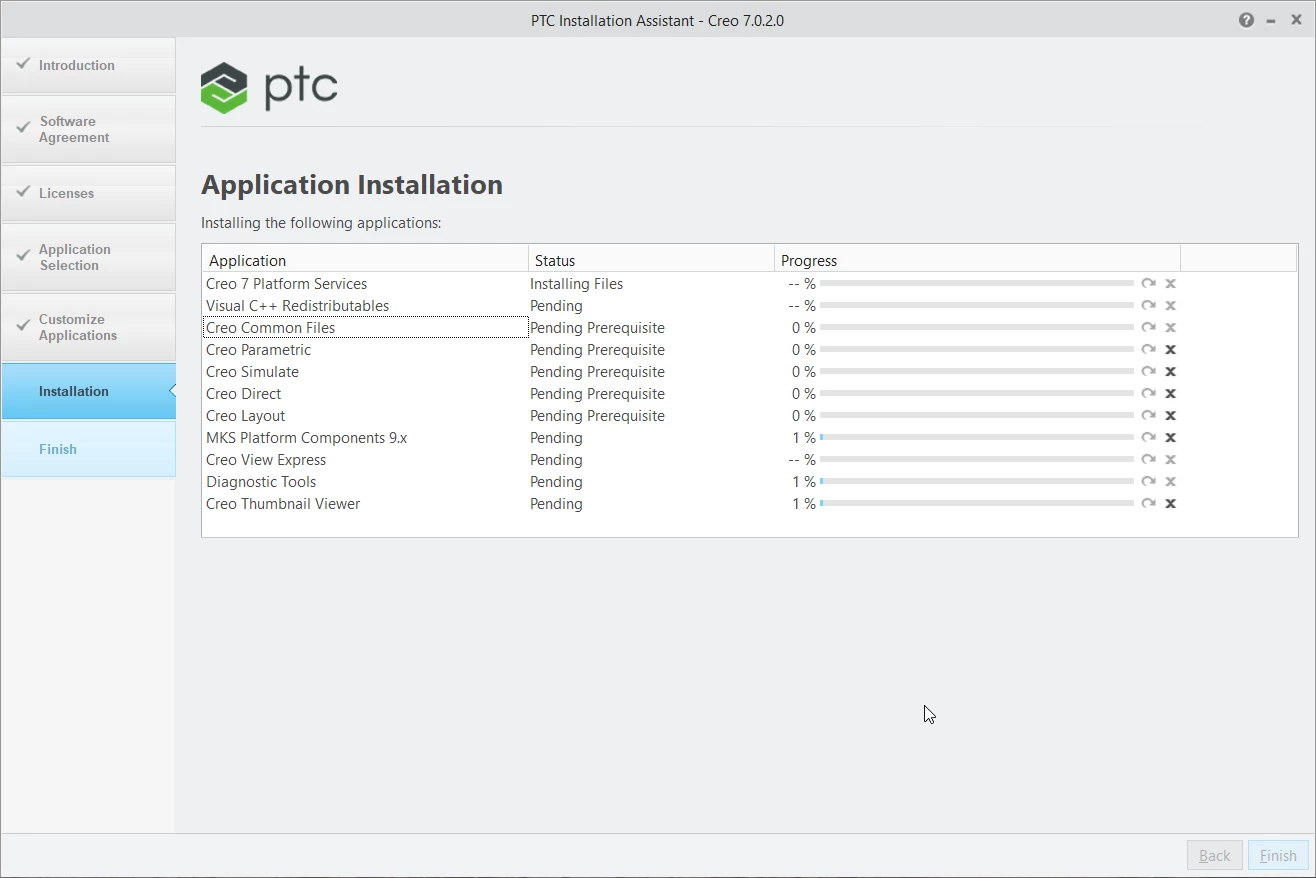Open help question mark in title bar
The image size is (1316, 878).
[x=1246, y=20]
